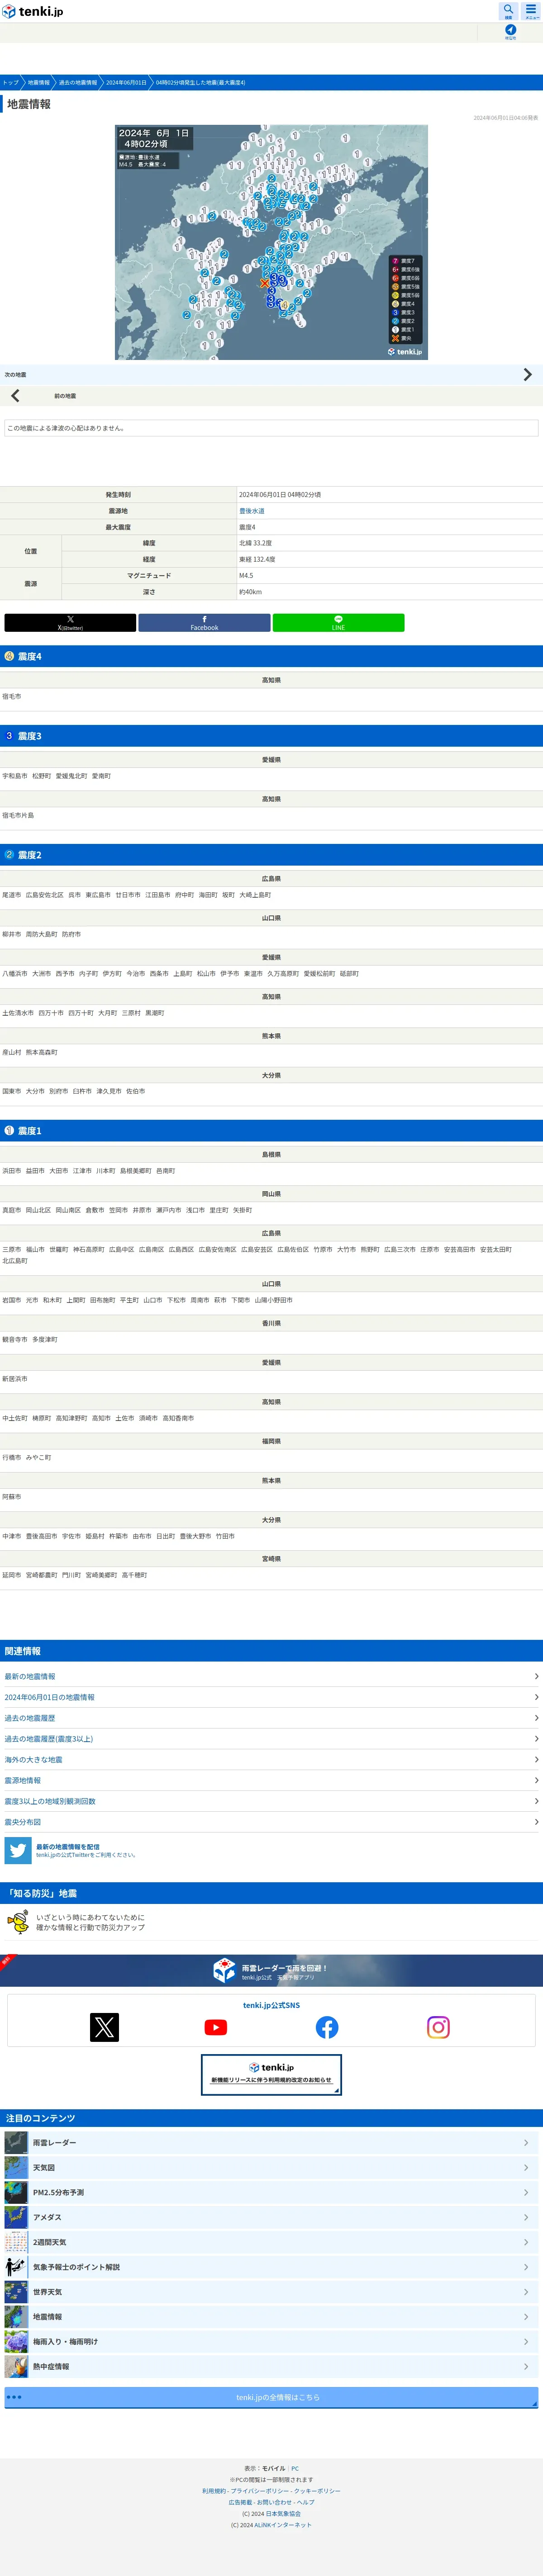Tap the current location compass icon
543x2576 pixels.
(510, 32)
